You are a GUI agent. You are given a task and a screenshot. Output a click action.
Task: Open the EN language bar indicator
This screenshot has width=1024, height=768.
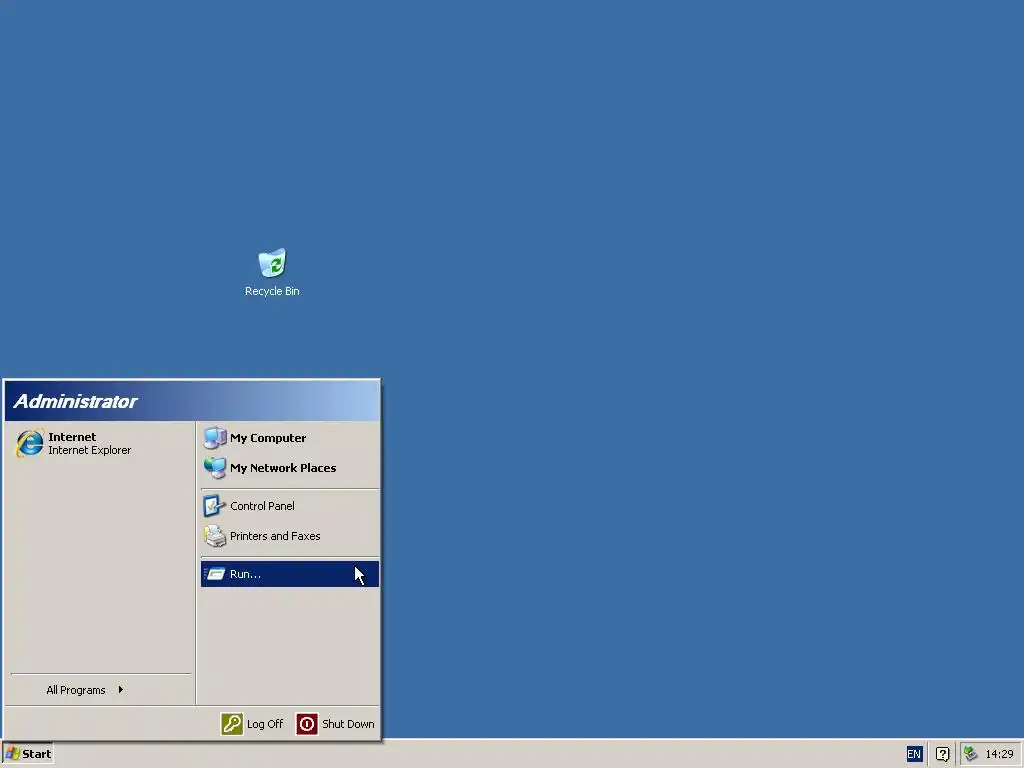914,754
